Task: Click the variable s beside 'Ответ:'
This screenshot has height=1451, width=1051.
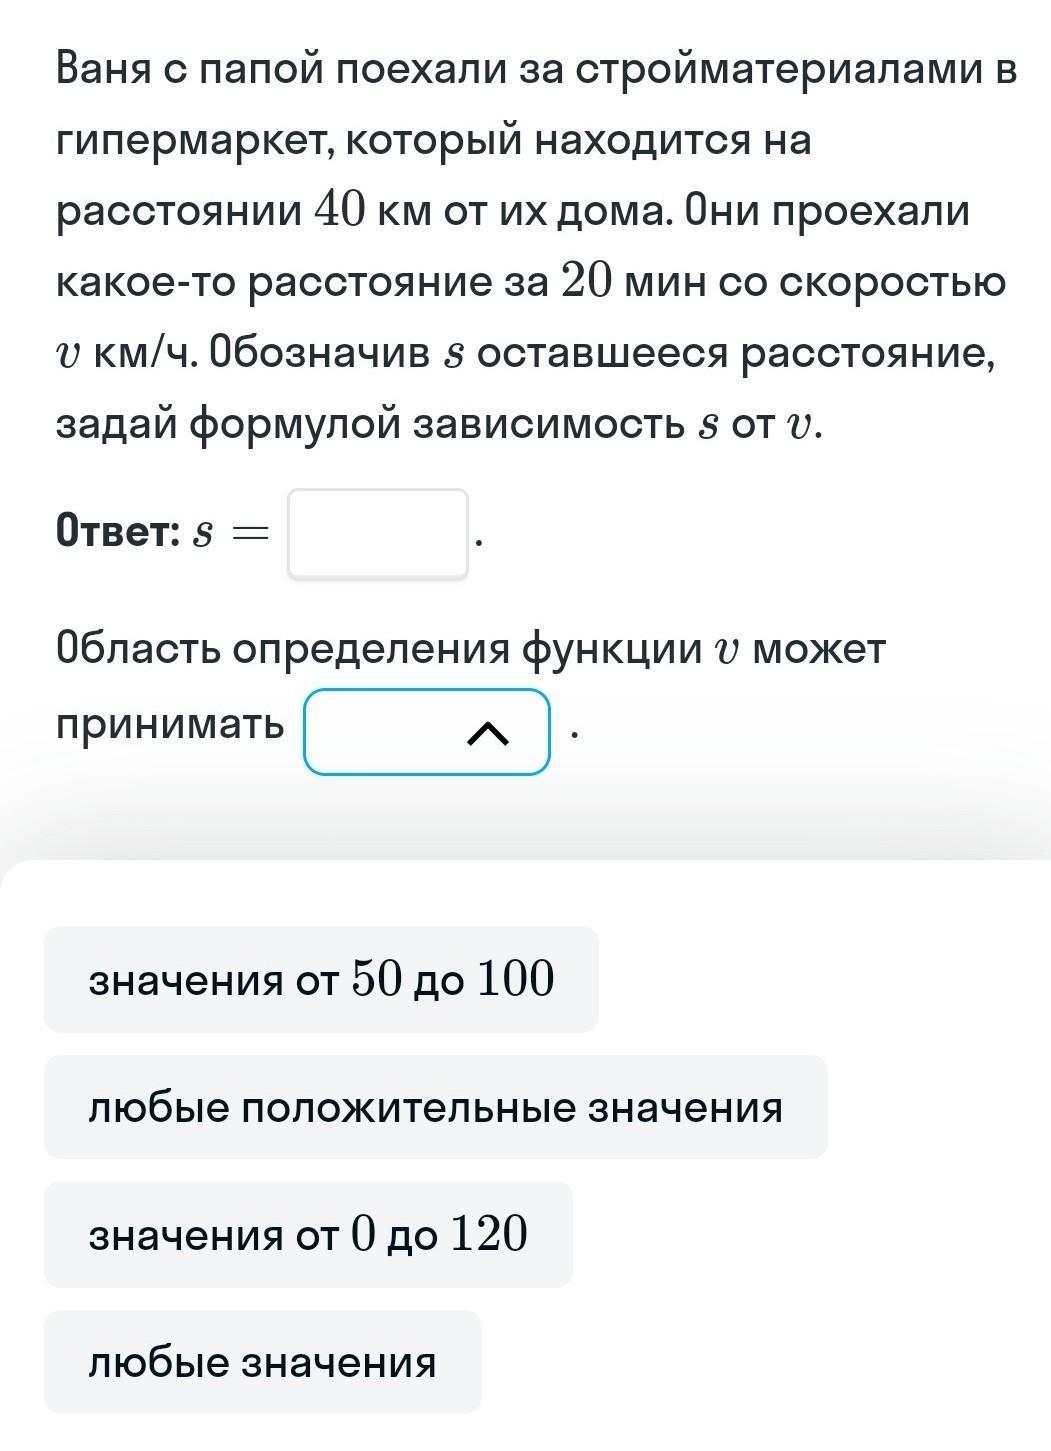Action: [204, 535]
